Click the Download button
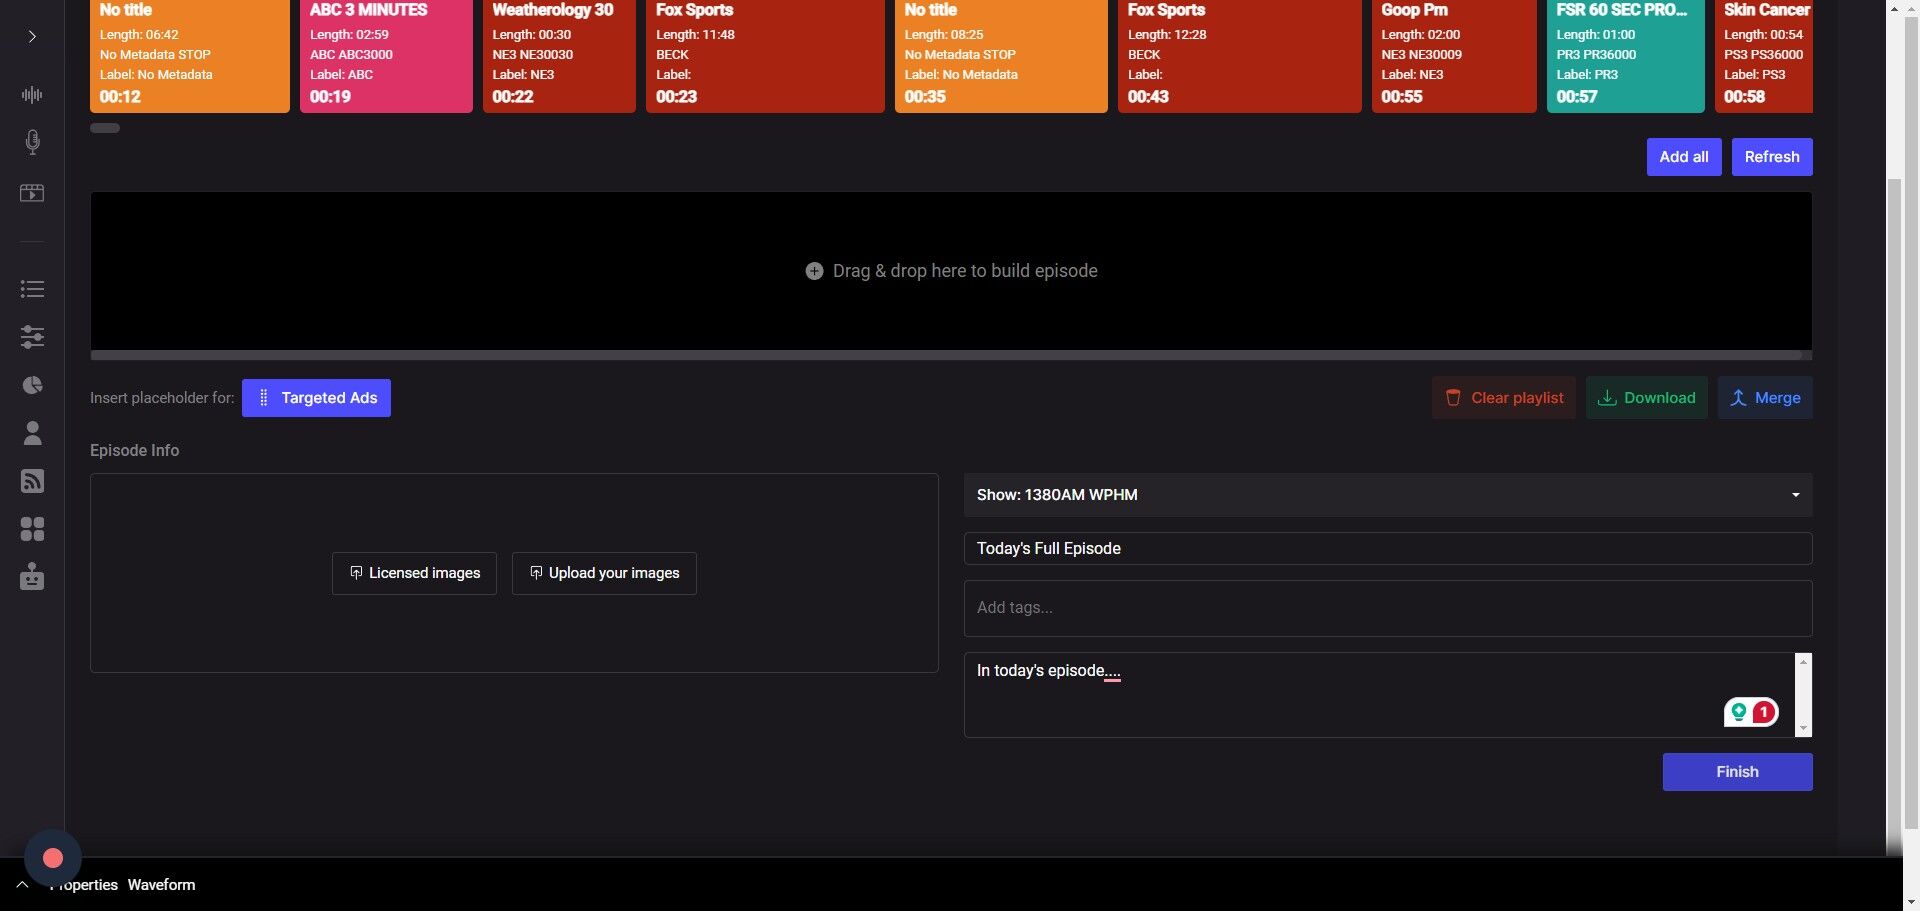 pos(1647,398)
